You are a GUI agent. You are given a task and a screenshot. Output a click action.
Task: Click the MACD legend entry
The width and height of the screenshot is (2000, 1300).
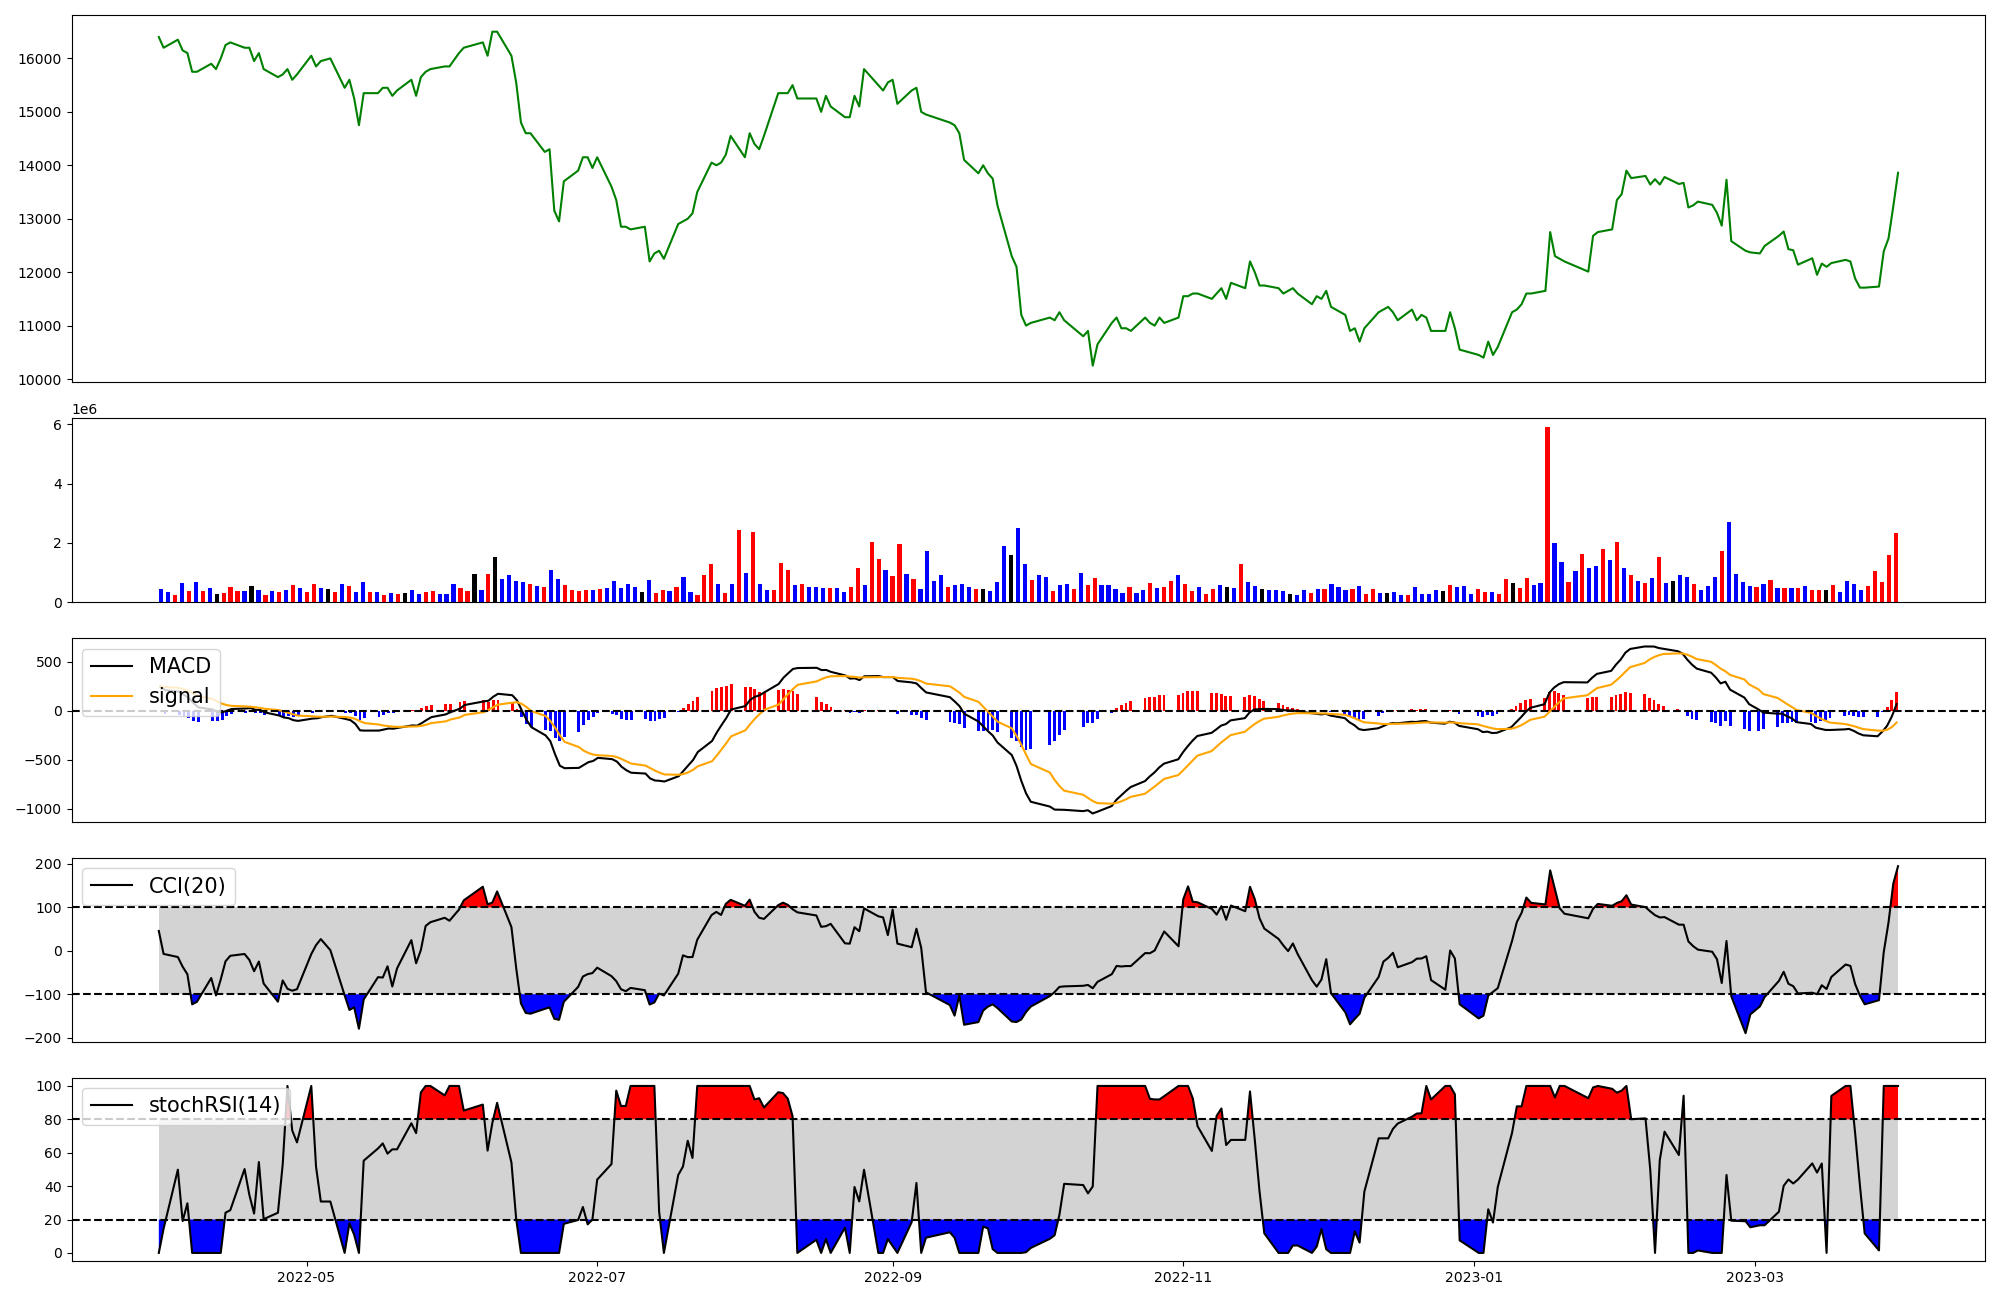179,666
